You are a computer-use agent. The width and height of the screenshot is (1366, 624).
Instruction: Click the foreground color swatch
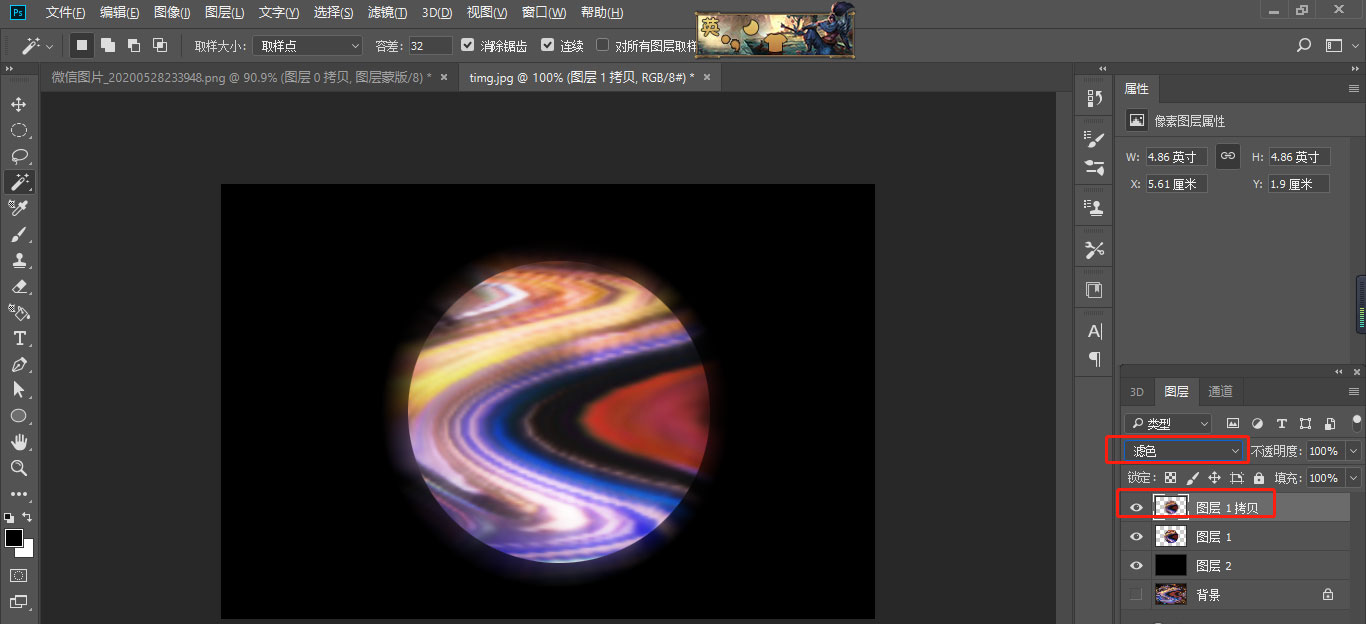(15, 538)
